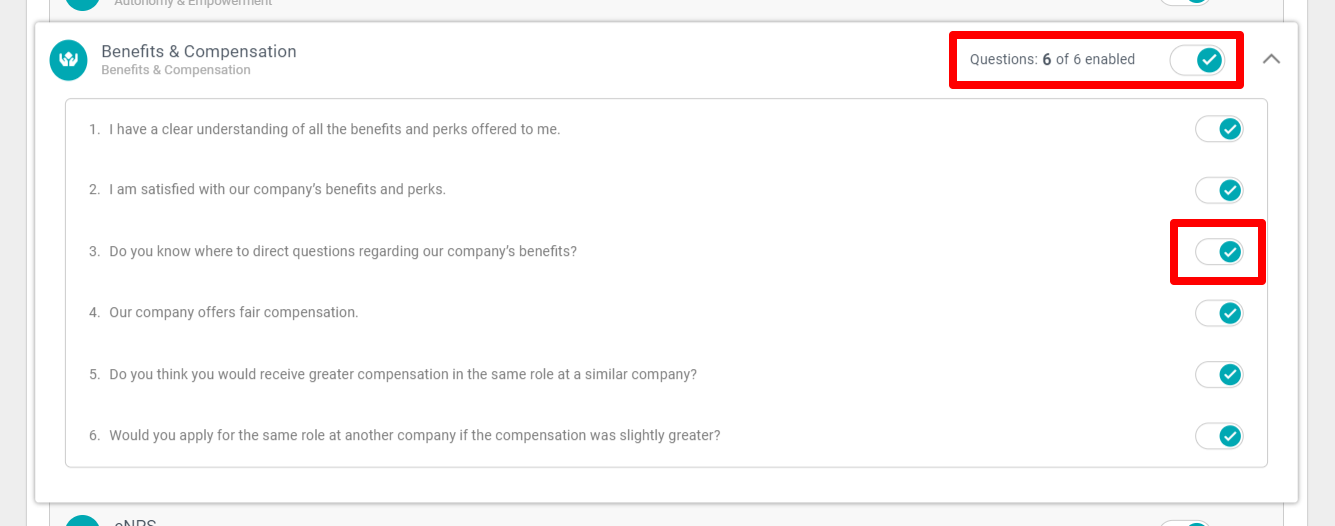Disable the clear understanding of benefits question

[x=1218, y=129]
